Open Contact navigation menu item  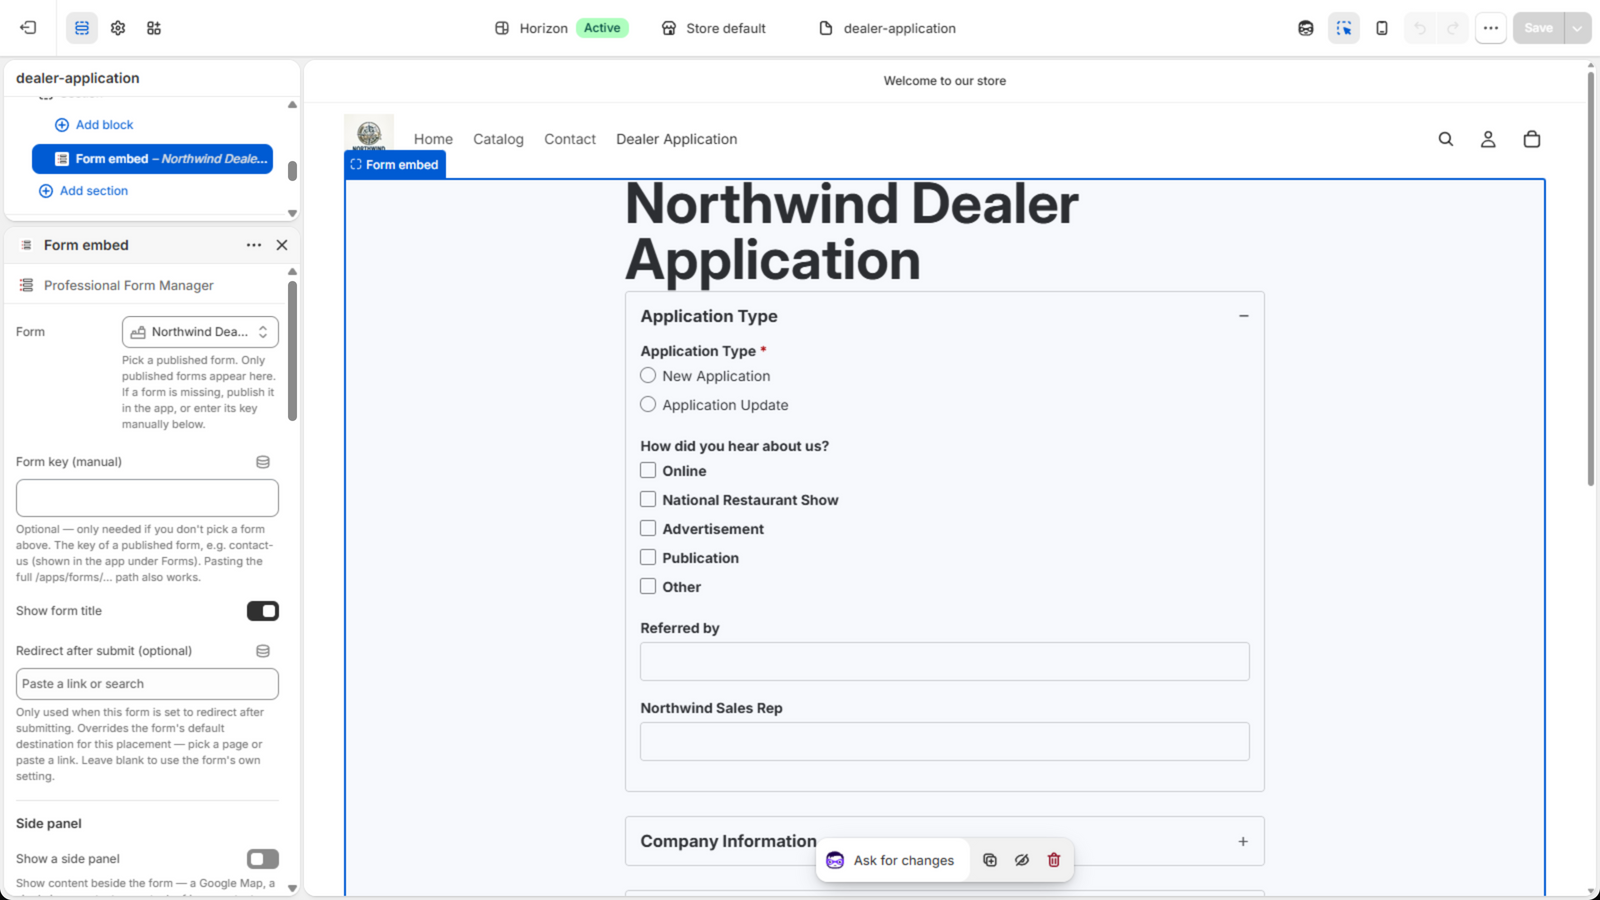coord(570,139)
